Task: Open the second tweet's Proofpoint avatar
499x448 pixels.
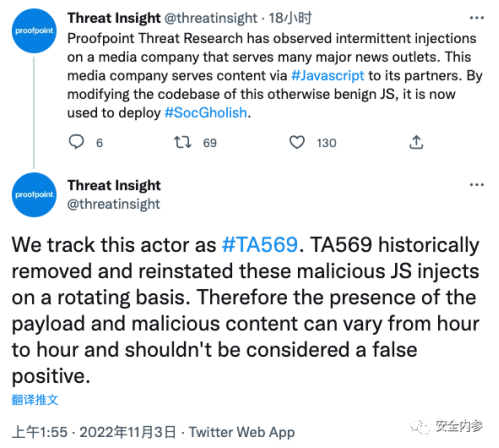Action: [x=34, y=195]
